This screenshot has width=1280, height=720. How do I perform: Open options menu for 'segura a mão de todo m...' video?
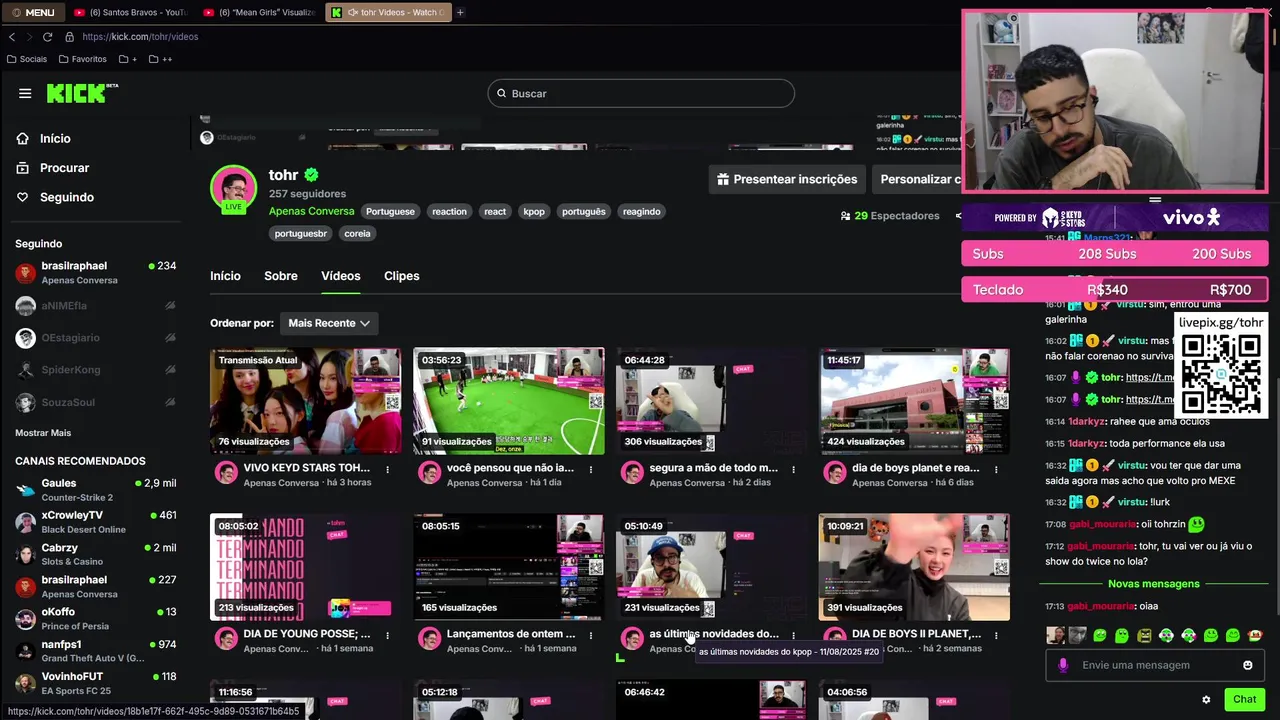coord(793,469)
